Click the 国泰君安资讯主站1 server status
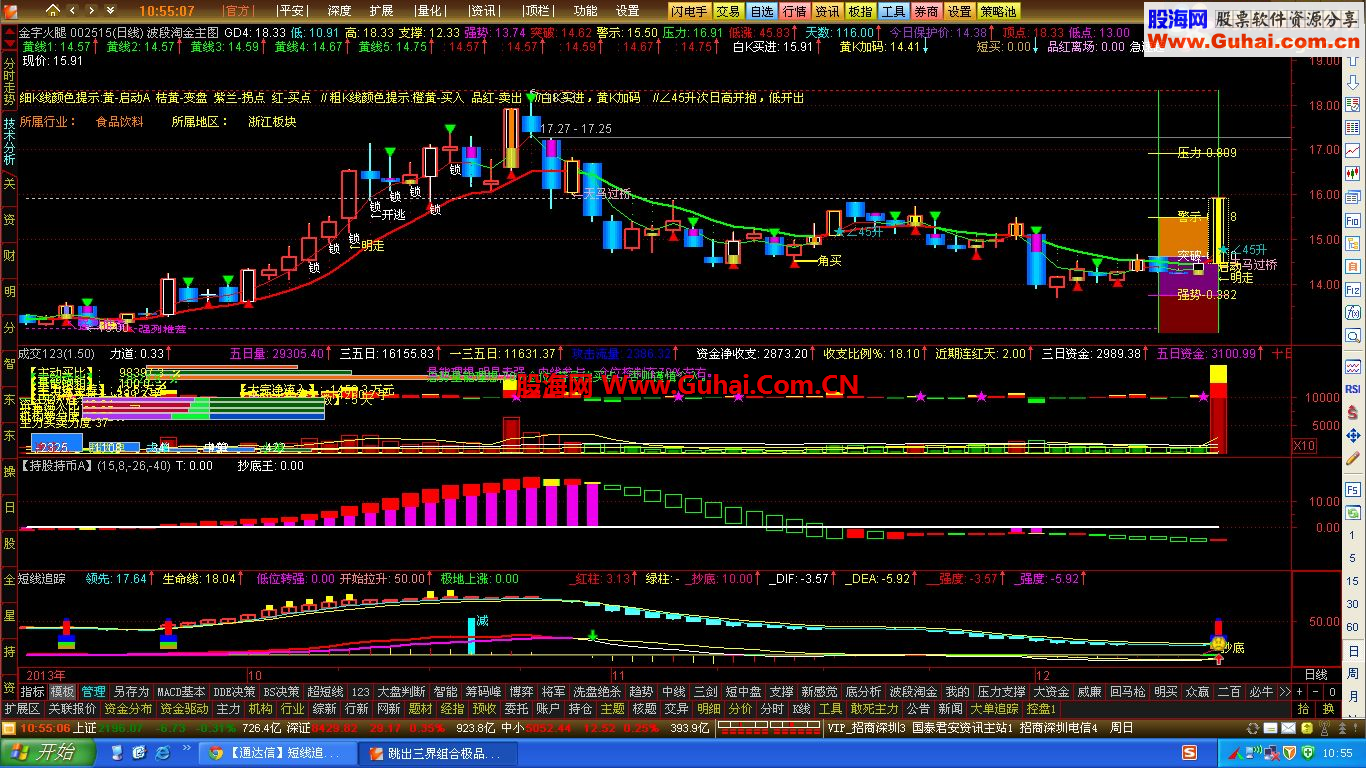 (963, 727)
